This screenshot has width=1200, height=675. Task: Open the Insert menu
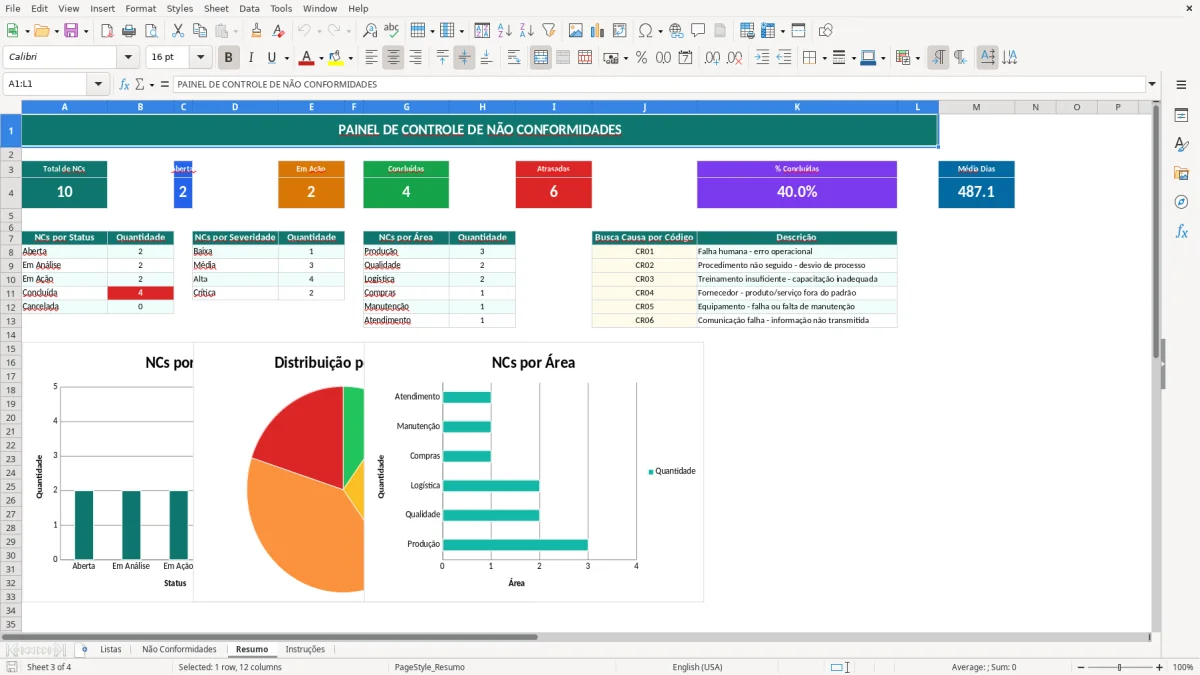click(102, 8)
